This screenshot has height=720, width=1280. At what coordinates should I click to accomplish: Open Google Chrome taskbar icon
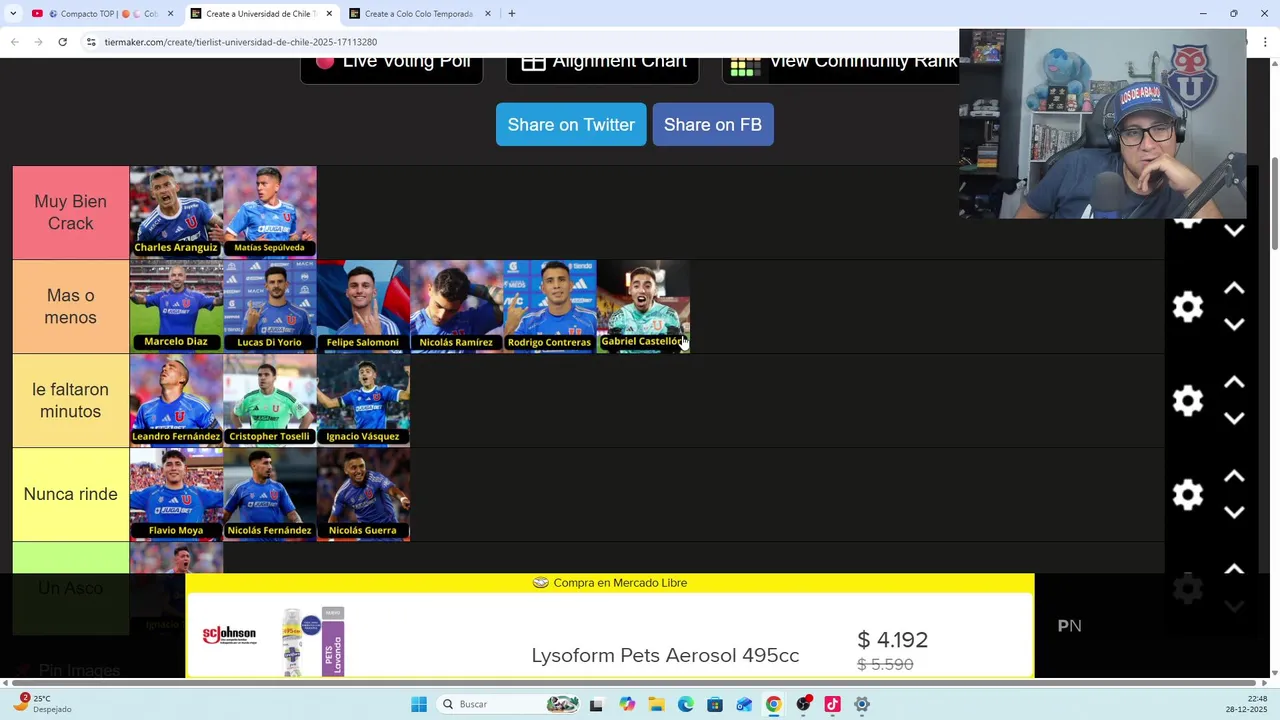774,704
